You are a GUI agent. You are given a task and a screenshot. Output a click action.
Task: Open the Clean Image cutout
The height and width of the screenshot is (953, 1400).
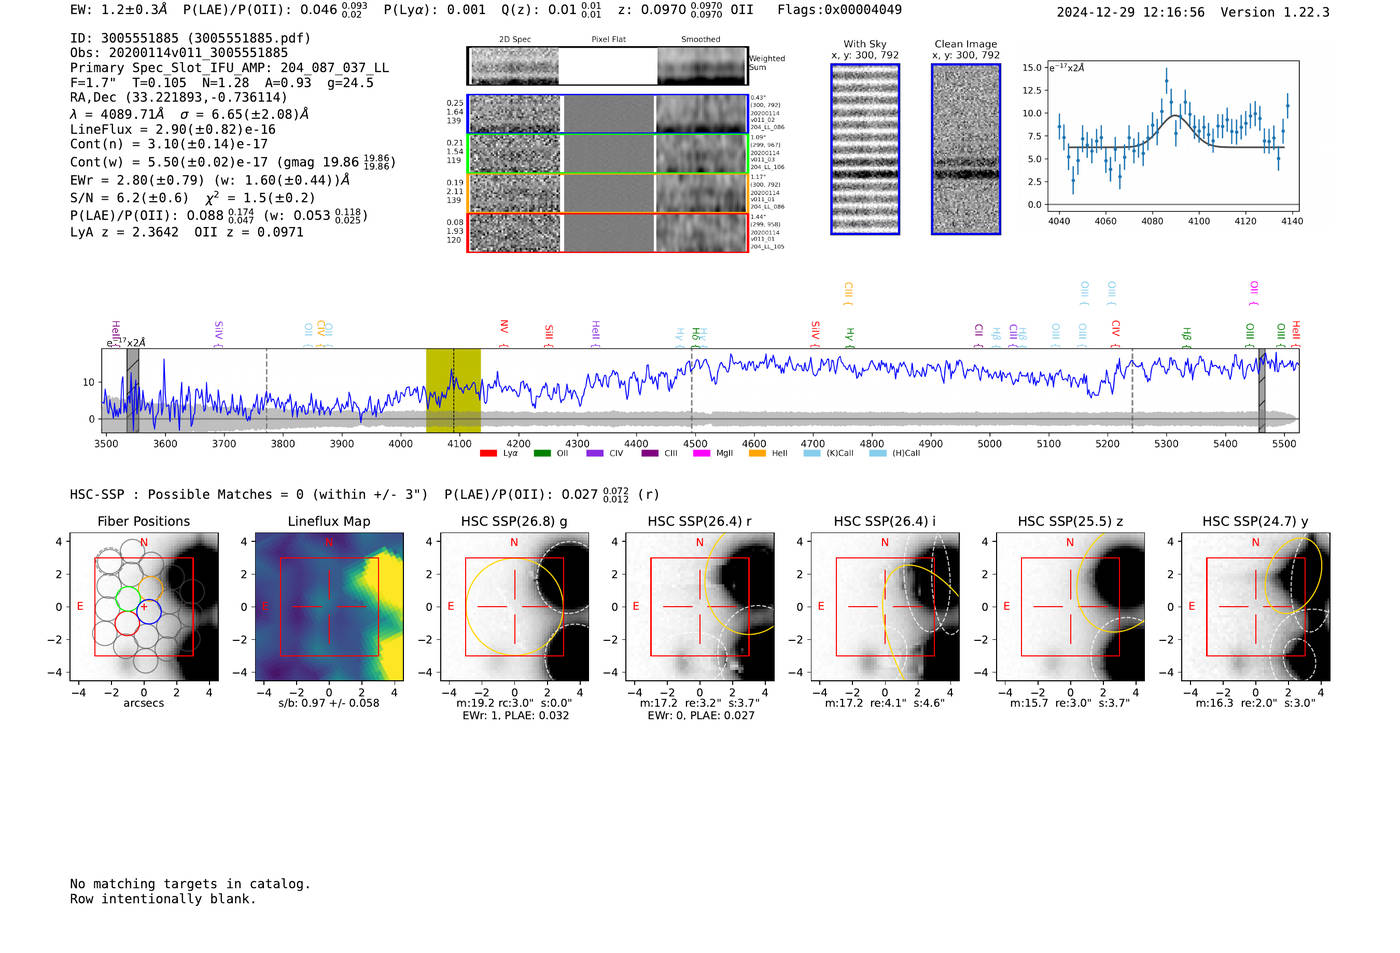966,149
